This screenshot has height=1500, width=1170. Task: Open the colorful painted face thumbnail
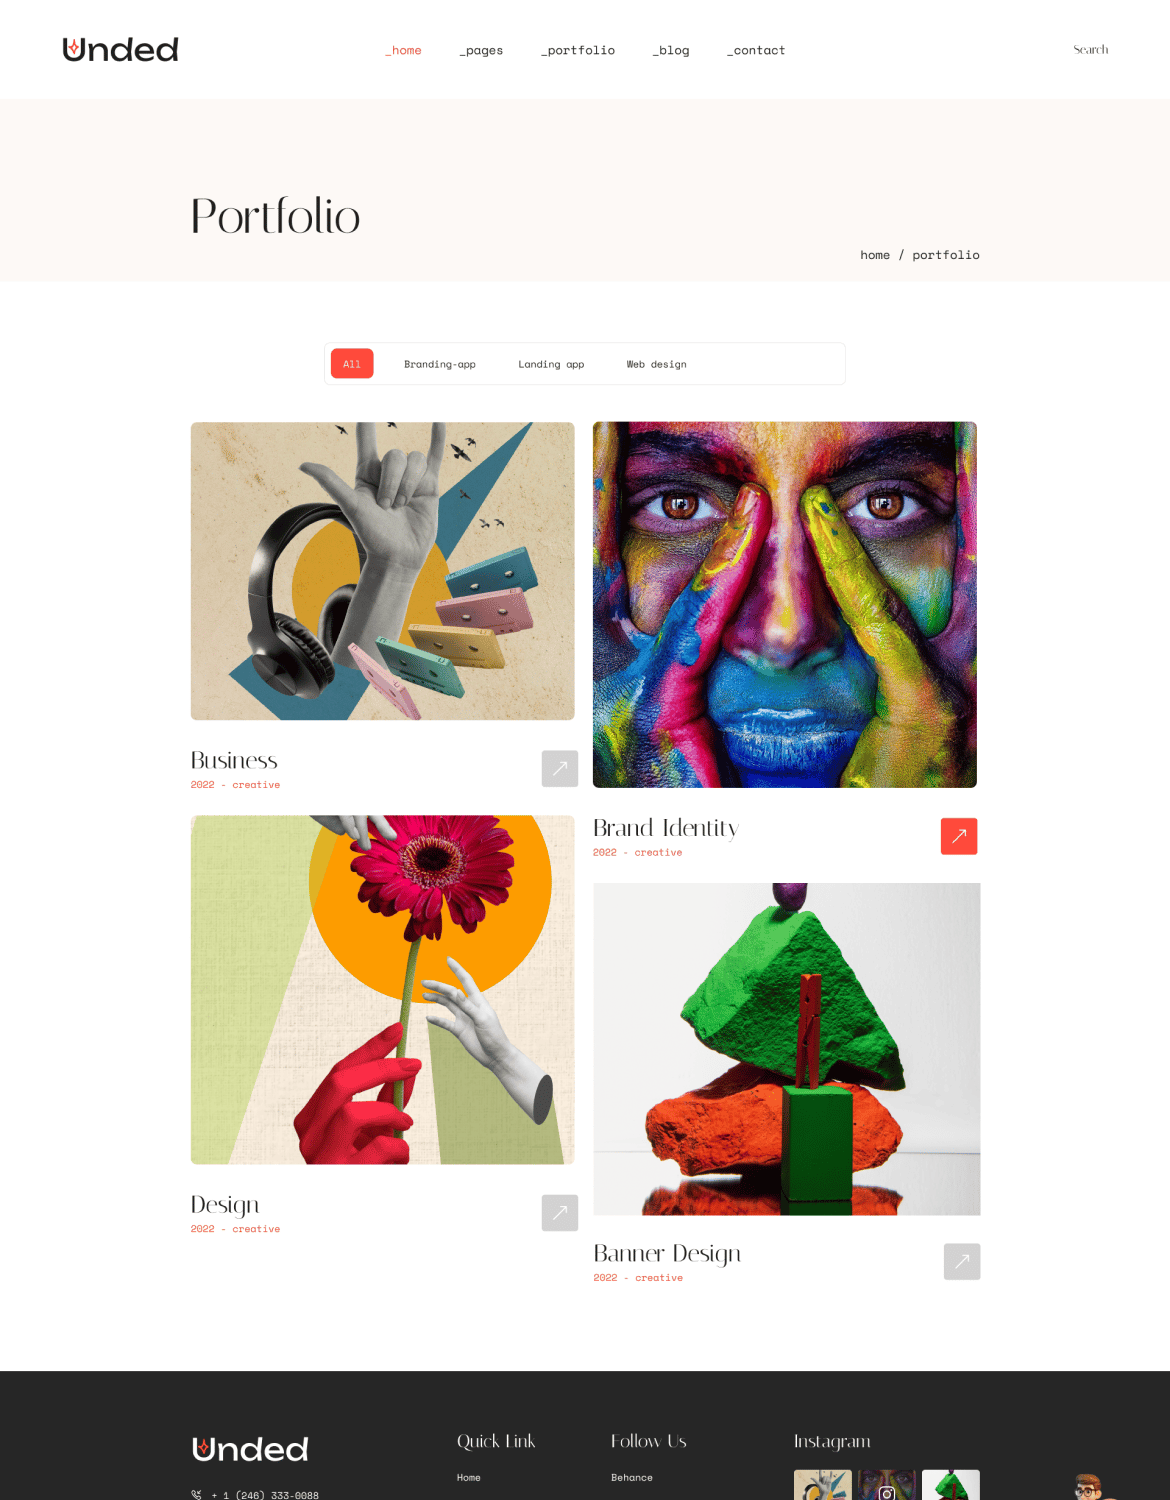(785, 605)
